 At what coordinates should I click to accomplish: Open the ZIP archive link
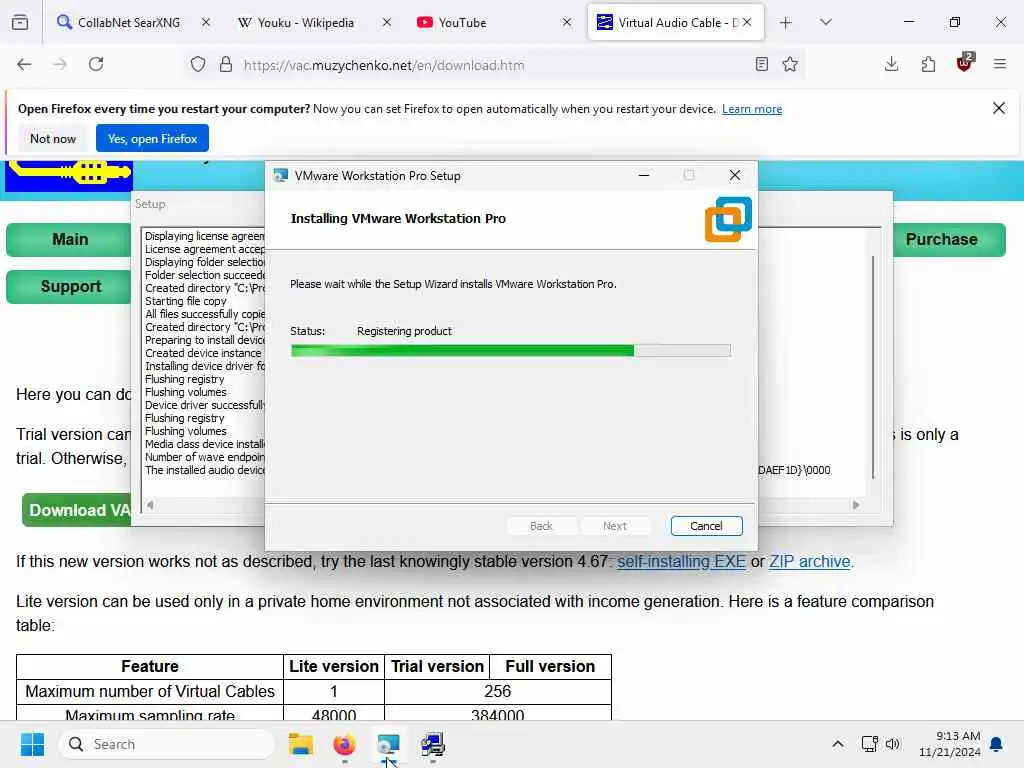tap(810, 562)
